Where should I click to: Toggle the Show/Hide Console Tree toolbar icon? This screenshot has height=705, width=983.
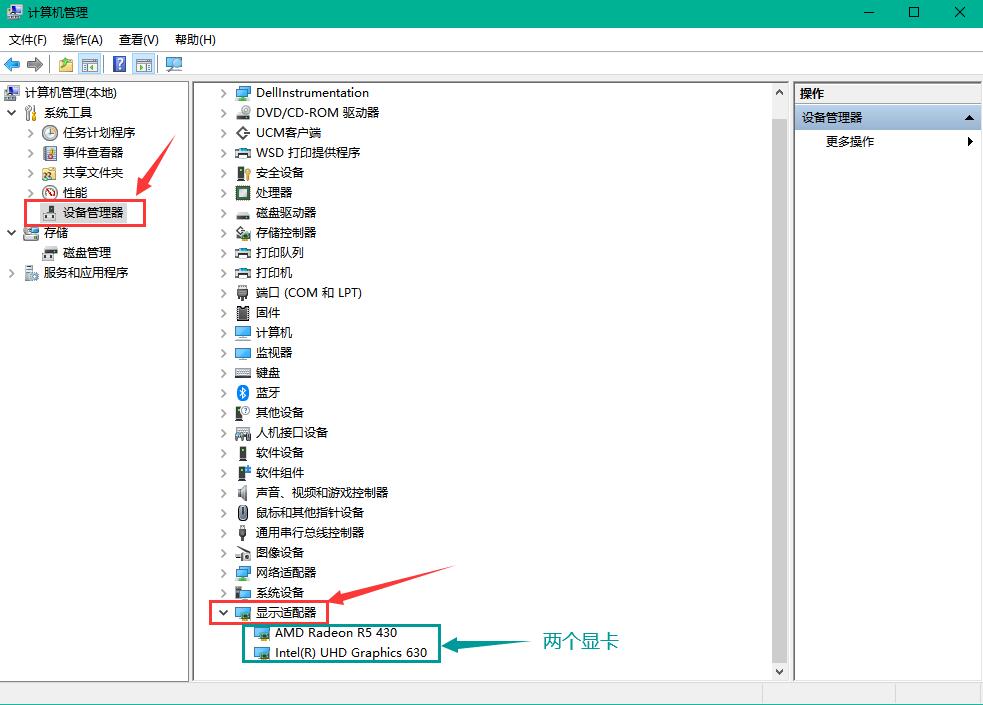tap(90, 64)
